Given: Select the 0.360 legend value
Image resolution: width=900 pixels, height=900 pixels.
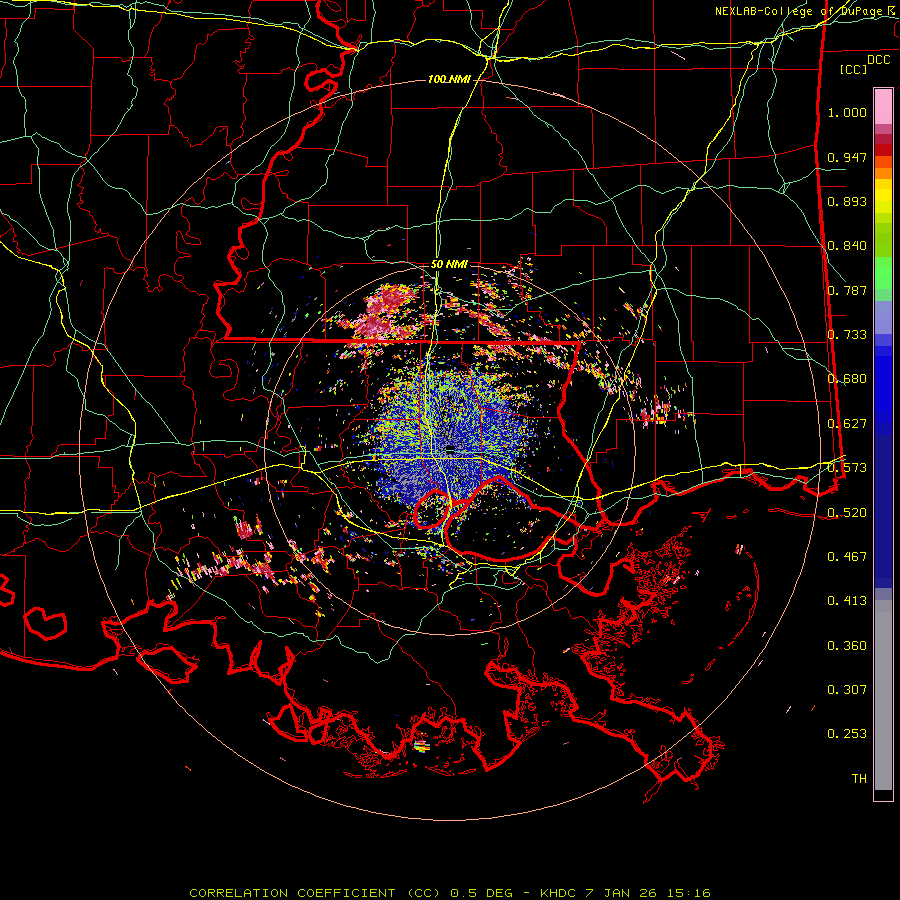Looking at the screenshot, I should click(847, 646).
